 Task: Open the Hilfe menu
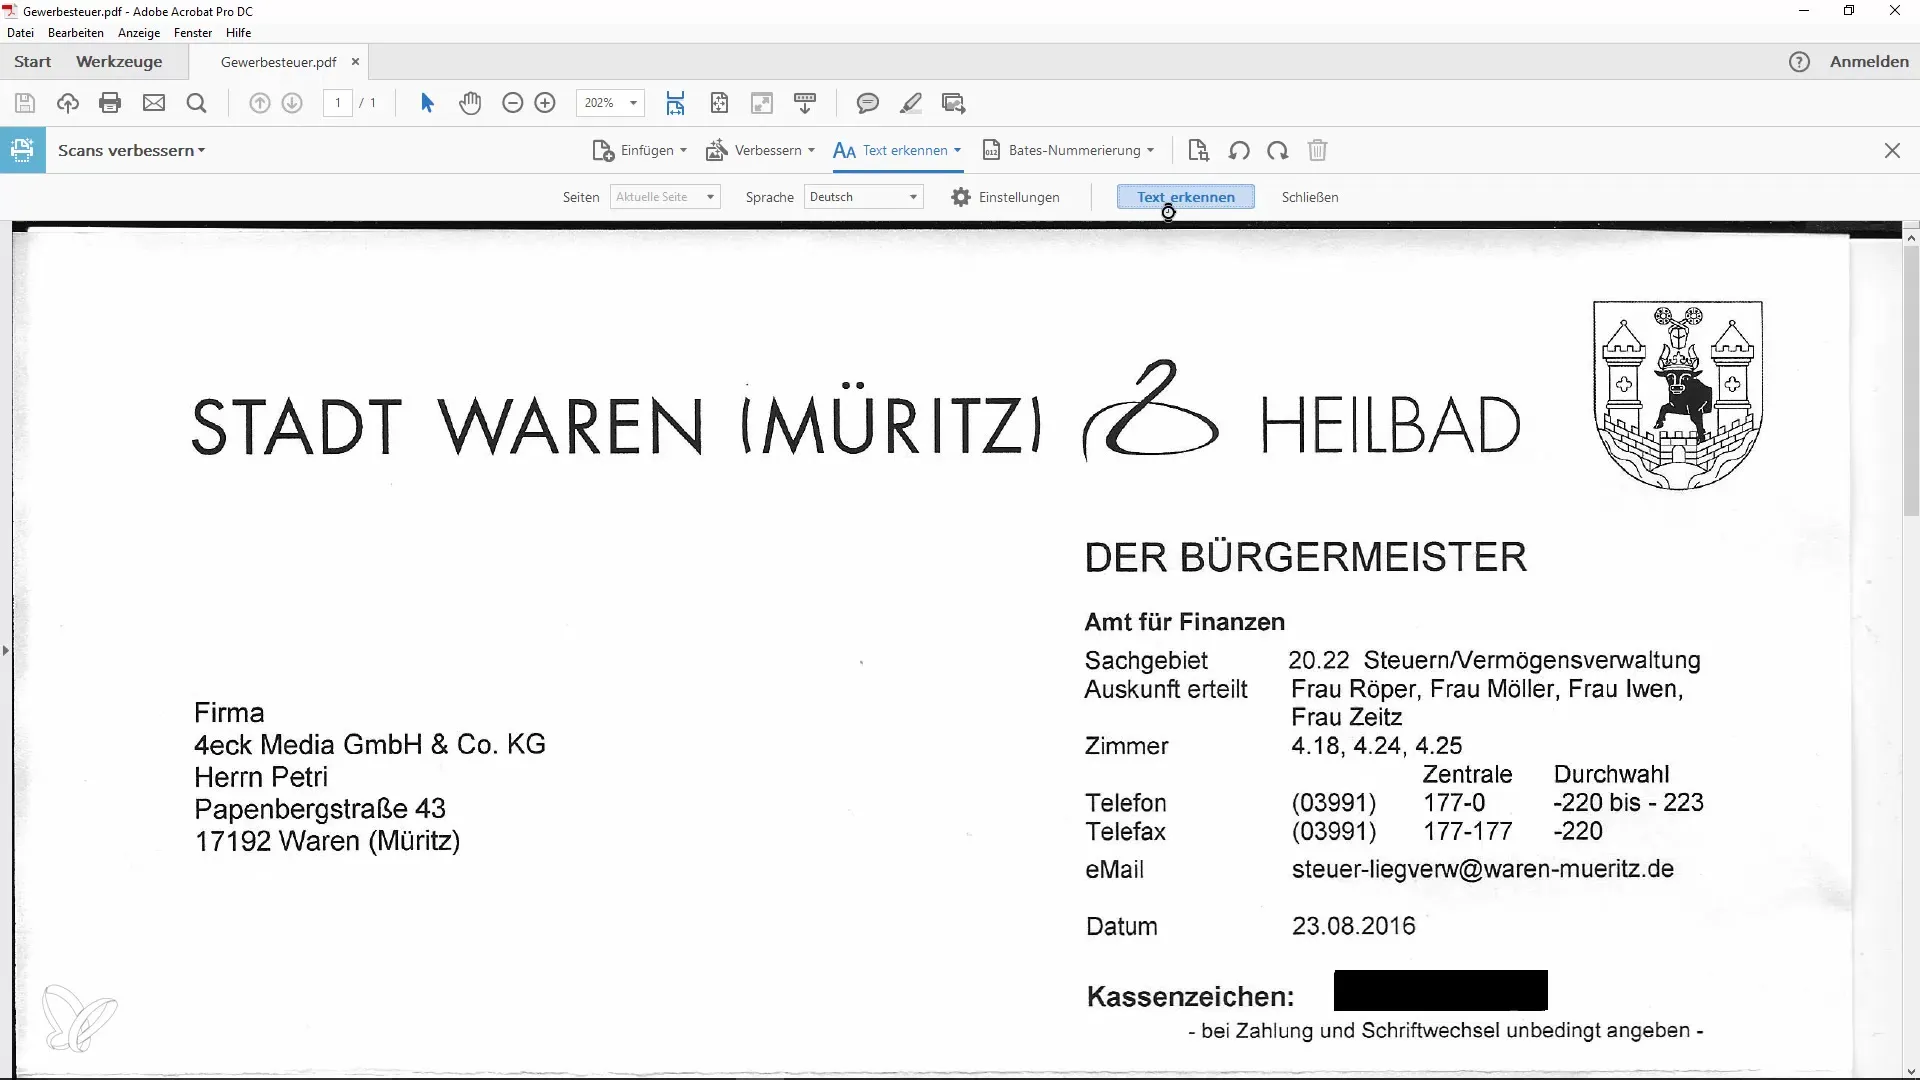(x=238, y=33)
